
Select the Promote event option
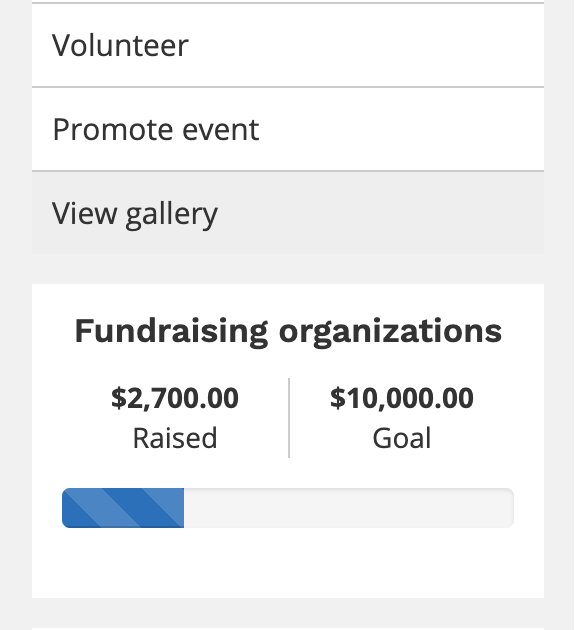pos(288,129)
